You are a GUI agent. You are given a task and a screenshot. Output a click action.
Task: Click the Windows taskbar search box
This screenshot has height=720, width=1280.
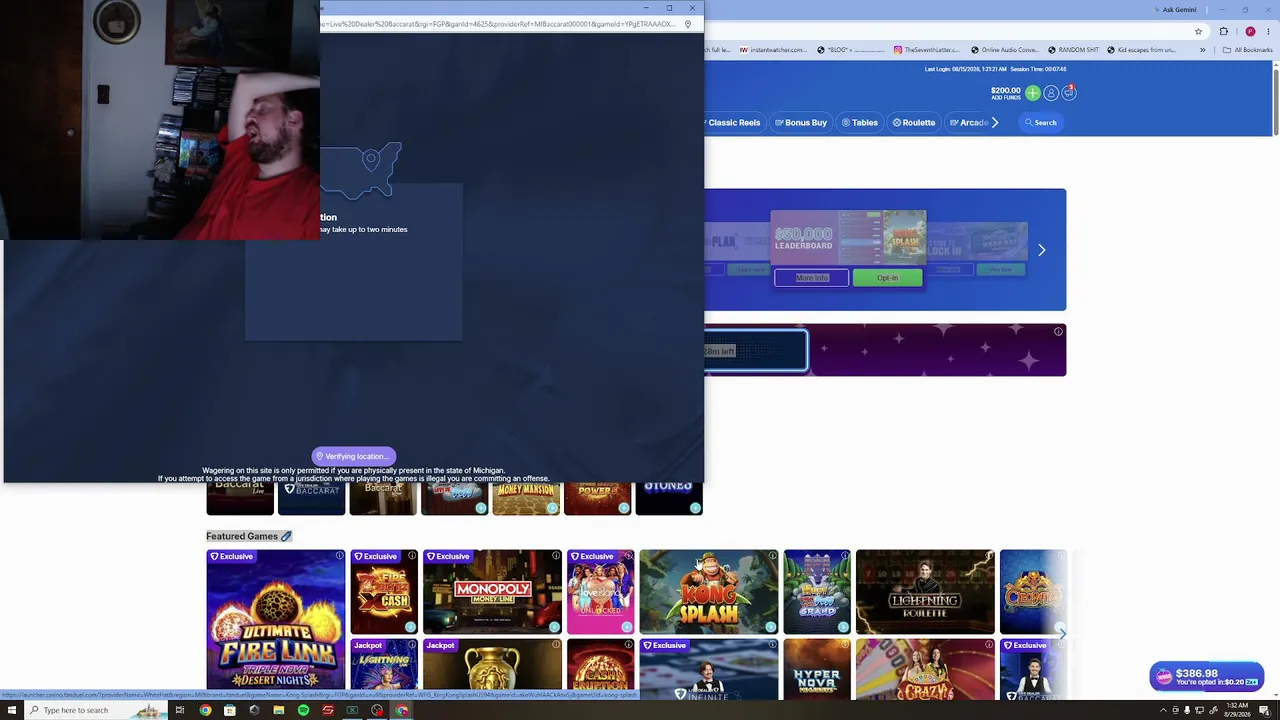point(96,711)
